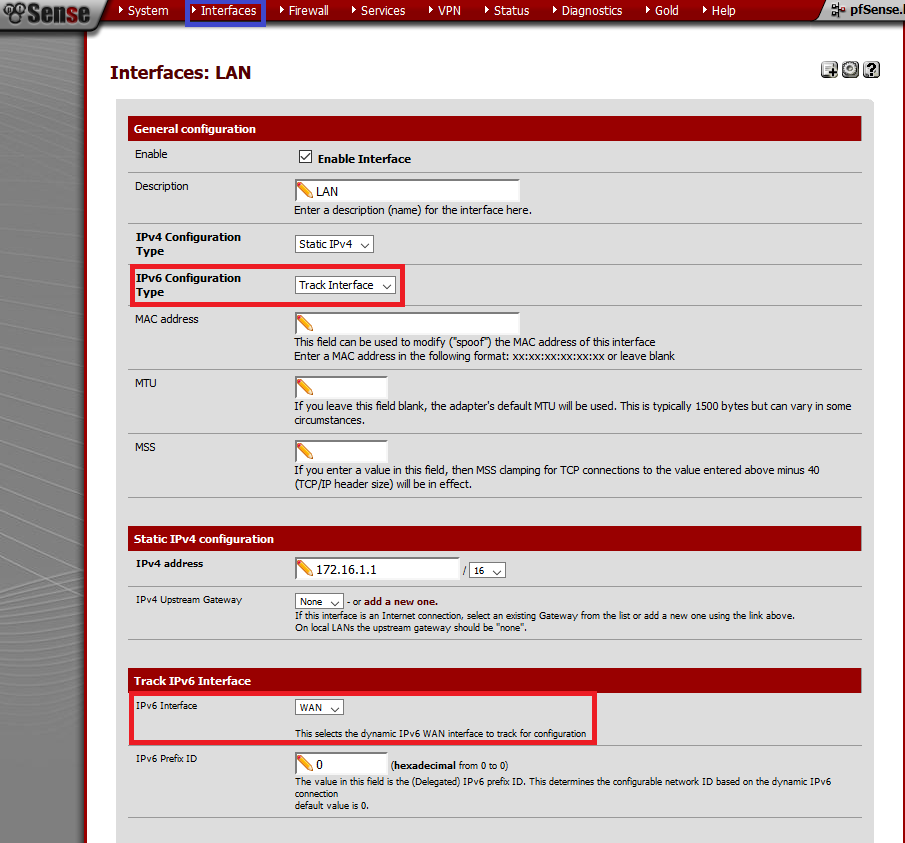This screenshot has width=905, height=843.
Task: Click the add-page shortcut icon with plus sign
Action: point(829,70)
